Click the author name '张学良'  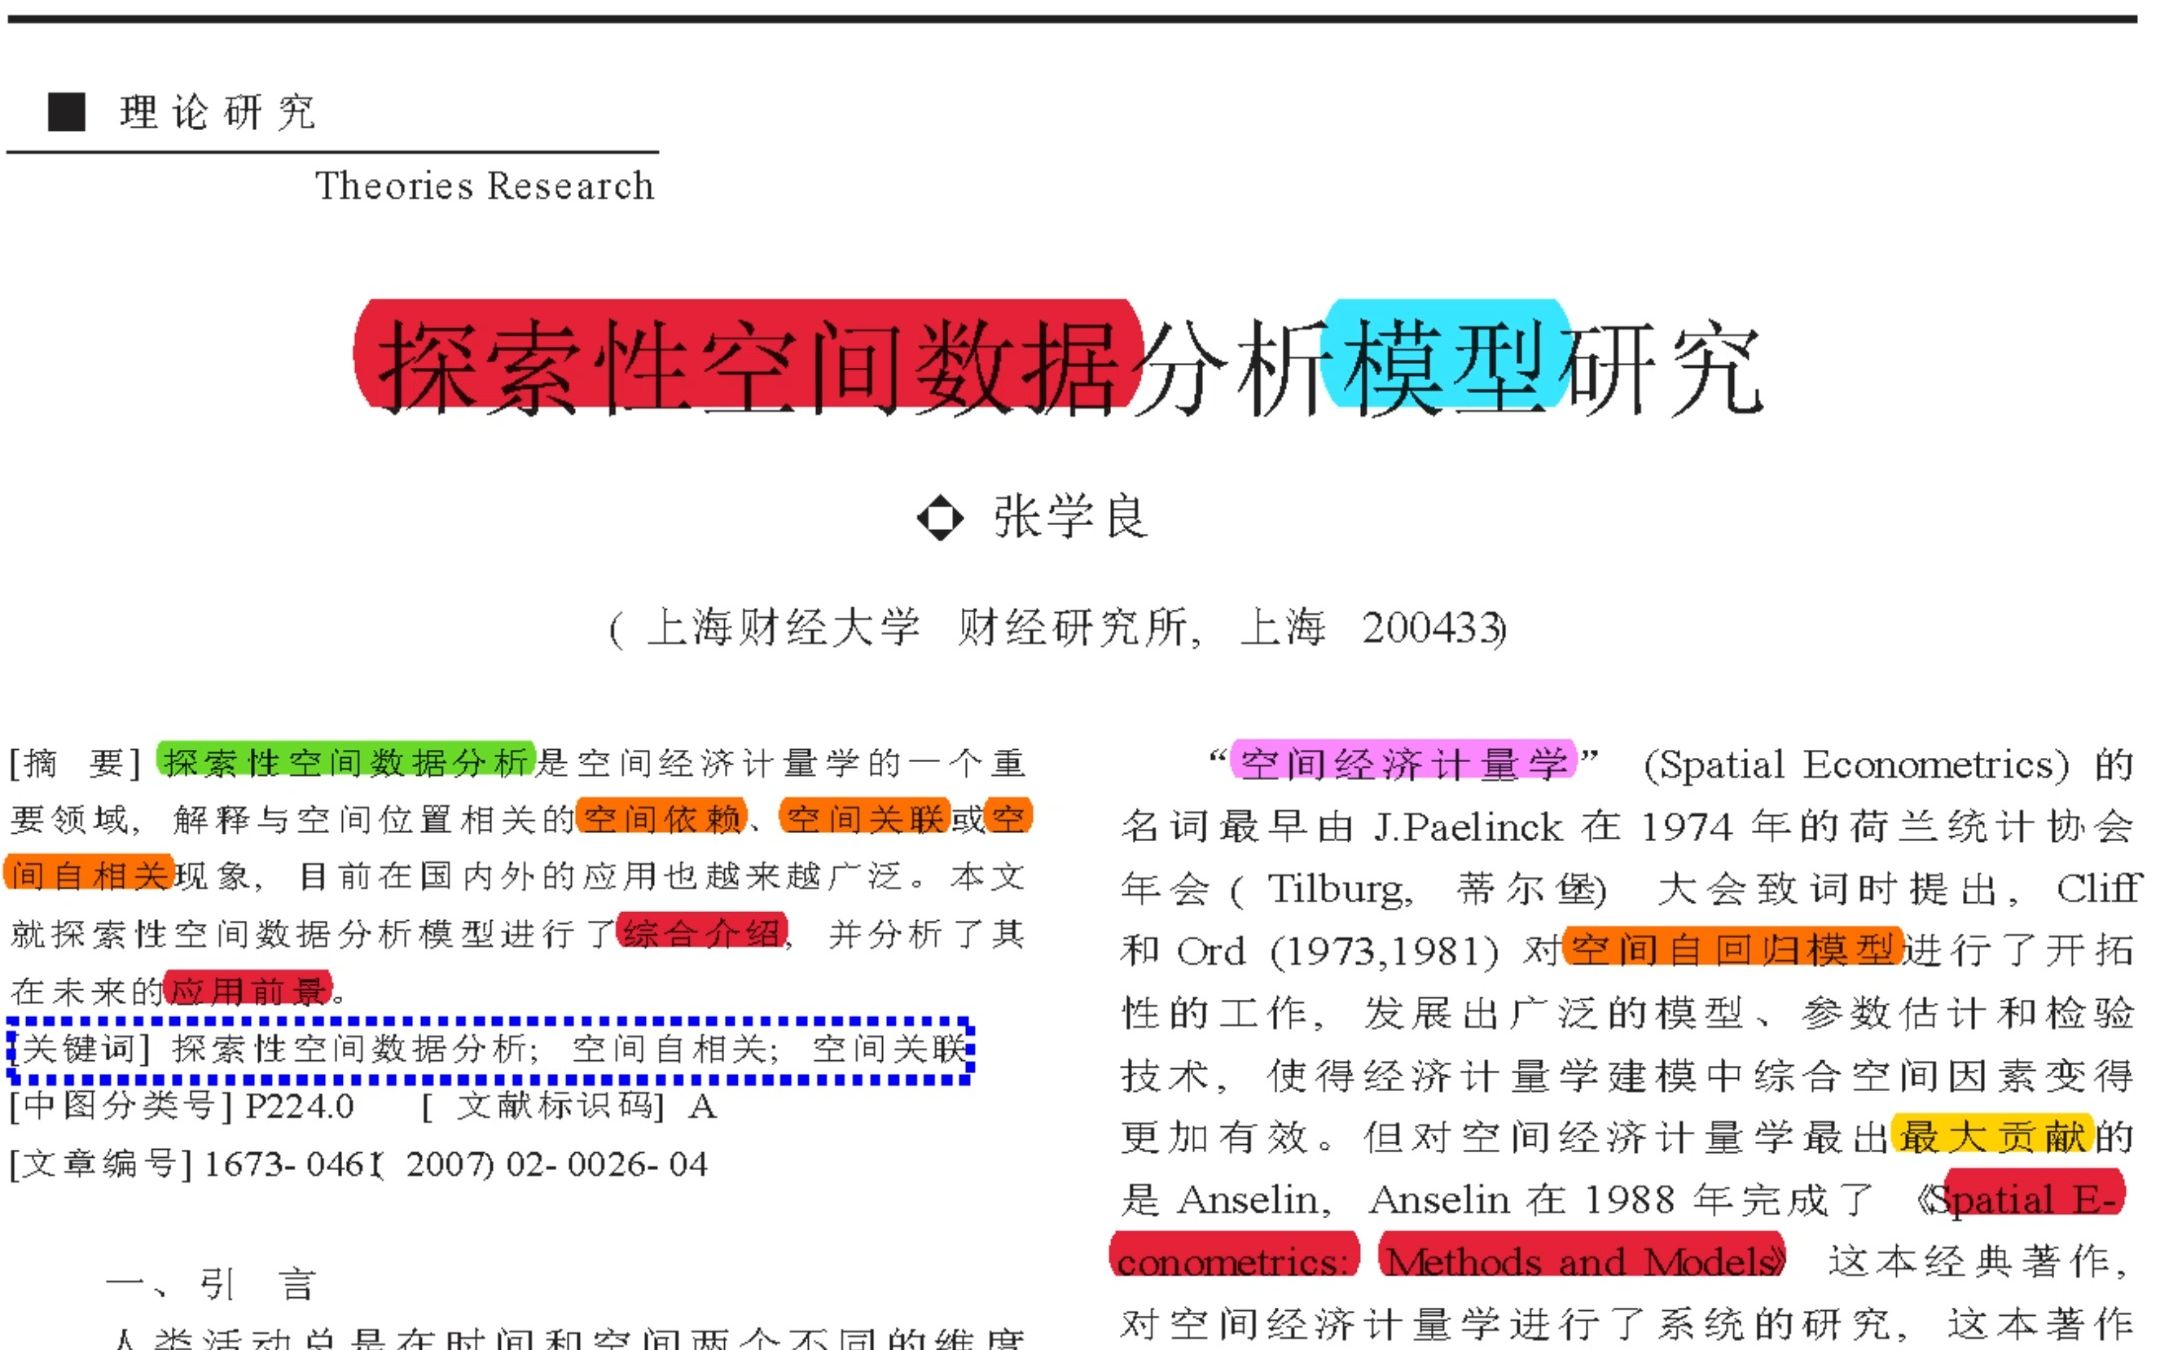(1070, 517)
